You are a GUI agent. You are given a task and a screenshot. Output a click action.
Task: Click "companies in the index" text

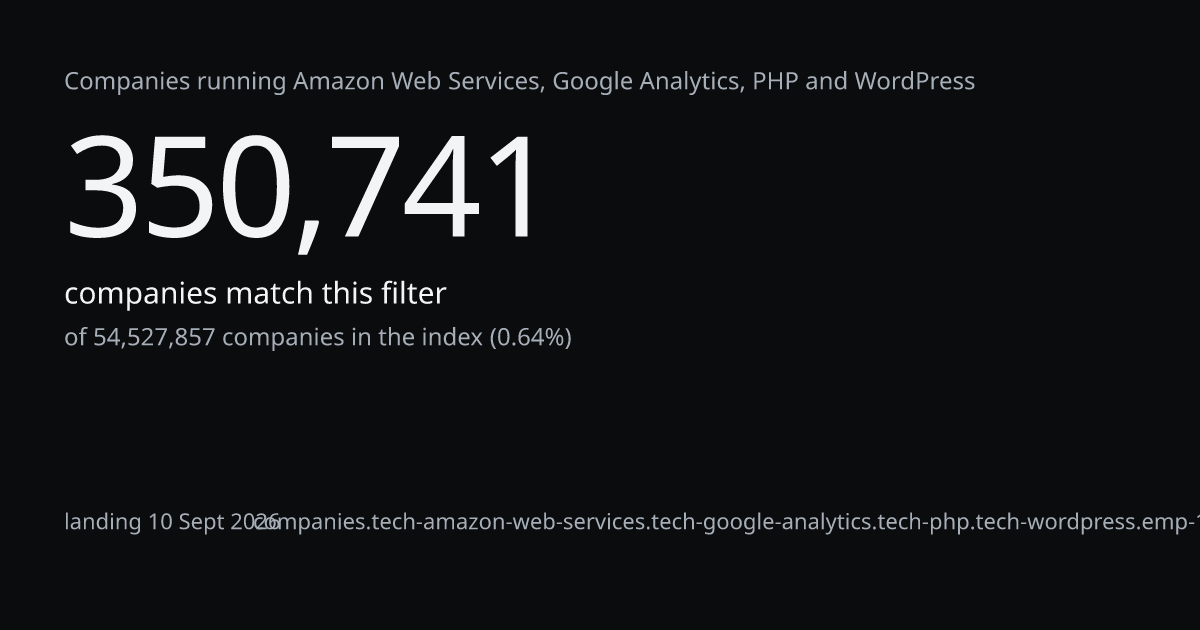(352, 338)
